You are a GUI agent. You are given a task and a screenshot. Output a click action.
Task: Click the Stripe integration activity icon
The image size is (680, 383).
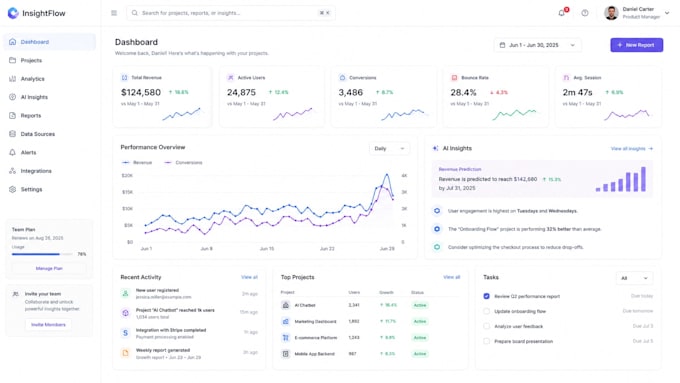tap(125, 333)
